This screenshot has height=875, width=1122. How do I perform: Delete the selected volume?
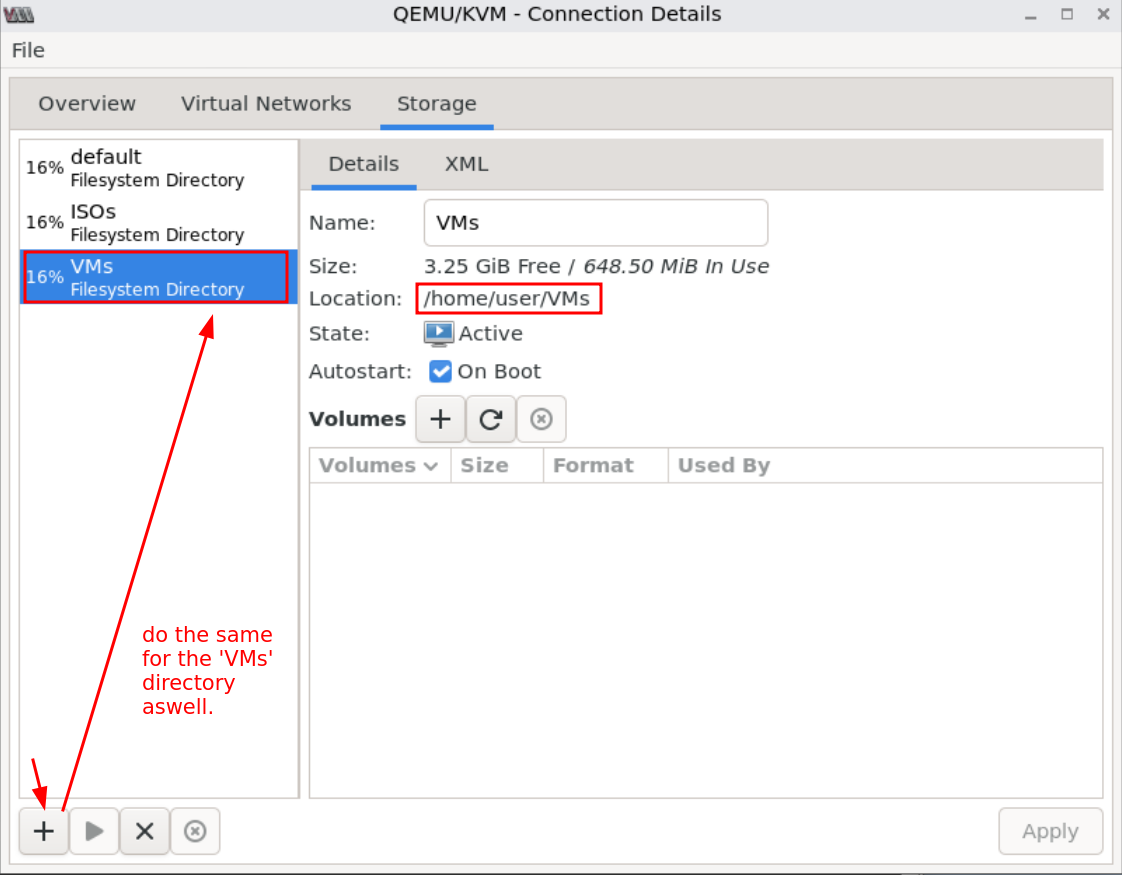pyautogui.click(x=541, y=419)
